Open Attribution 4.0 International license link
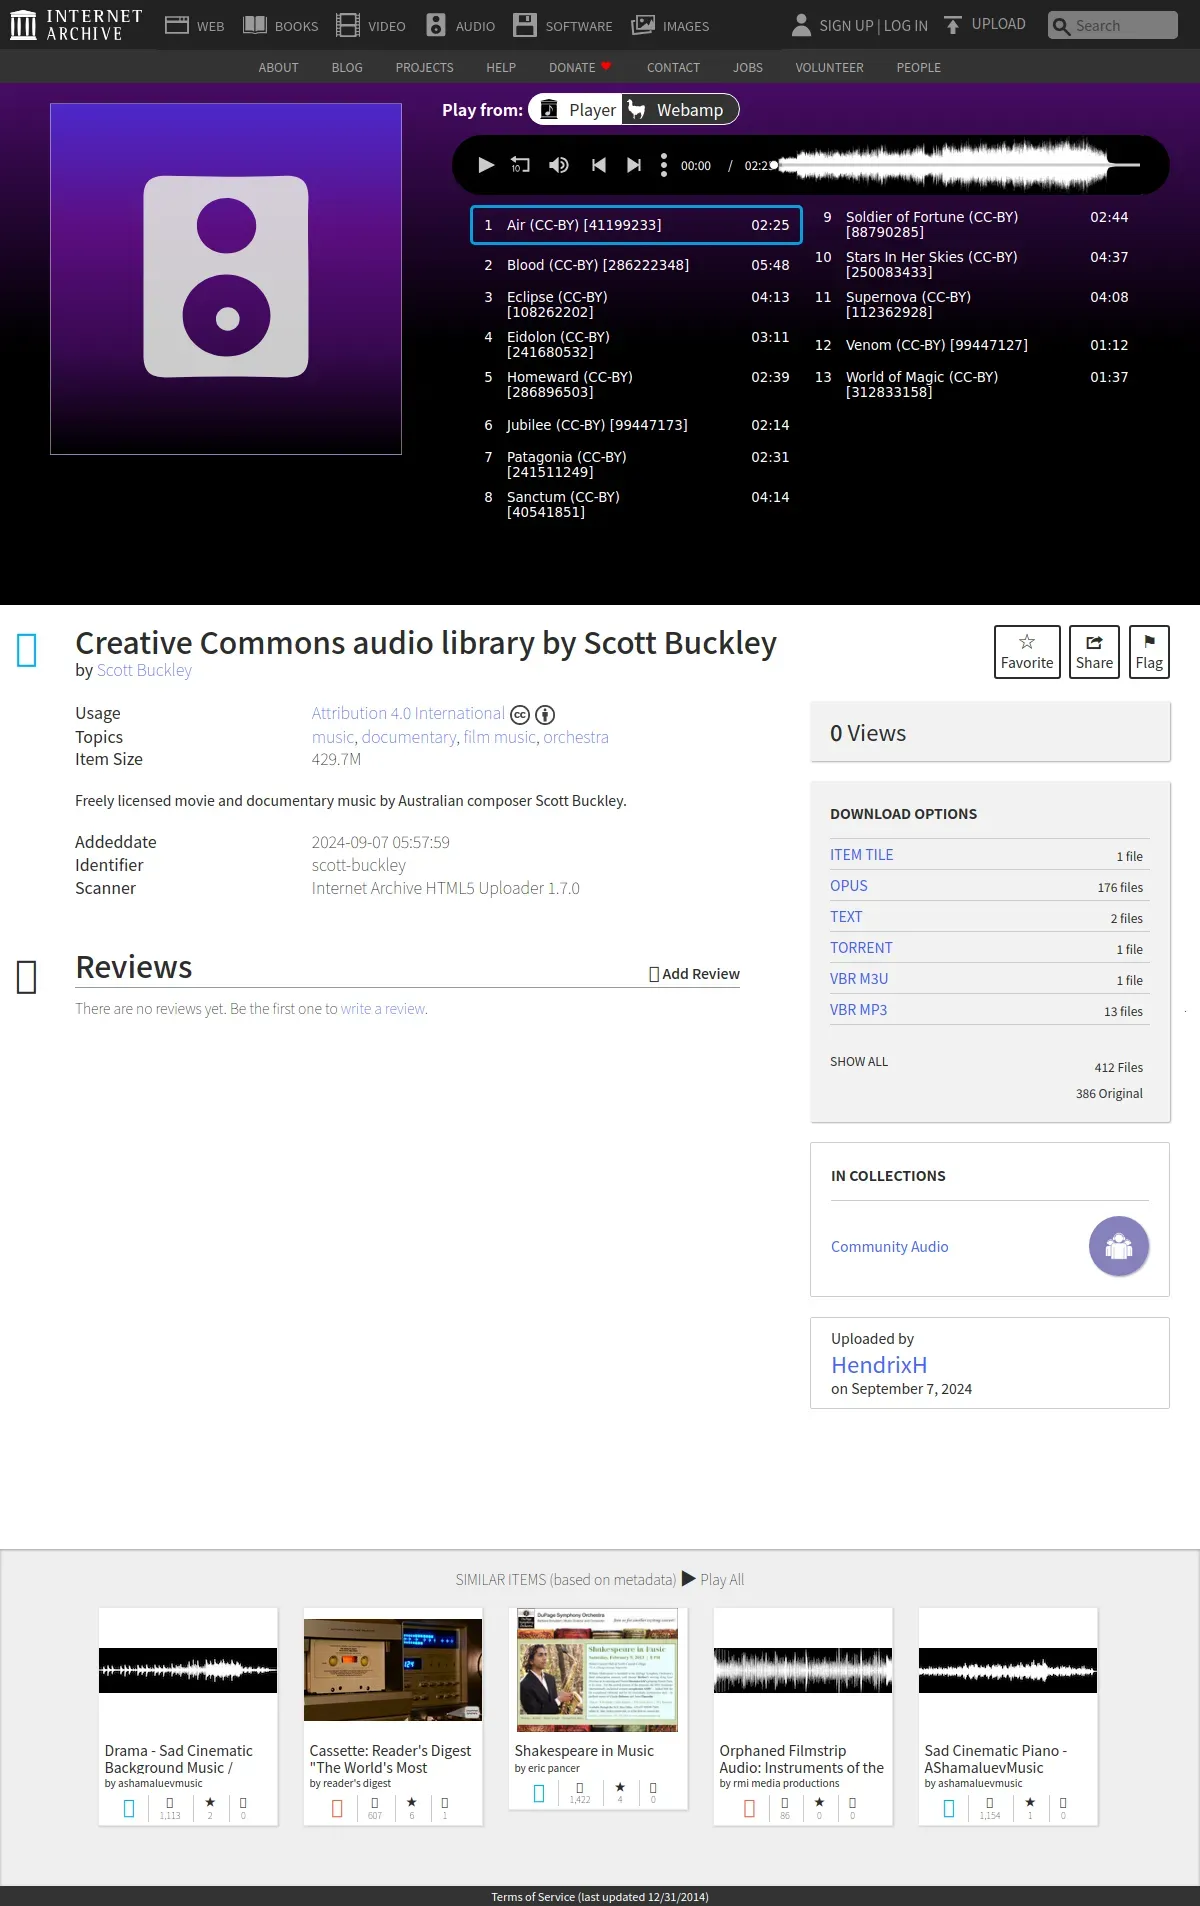The width and height of the screenshot is (1200, 1906). tap(408, 713)
